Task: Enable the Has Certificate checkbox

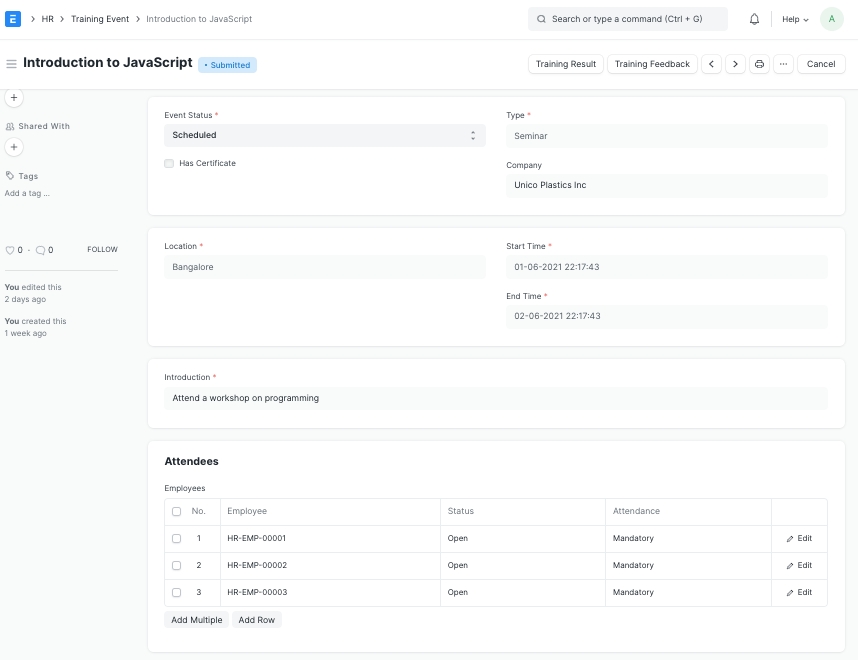Action: [x=170, y=163]
